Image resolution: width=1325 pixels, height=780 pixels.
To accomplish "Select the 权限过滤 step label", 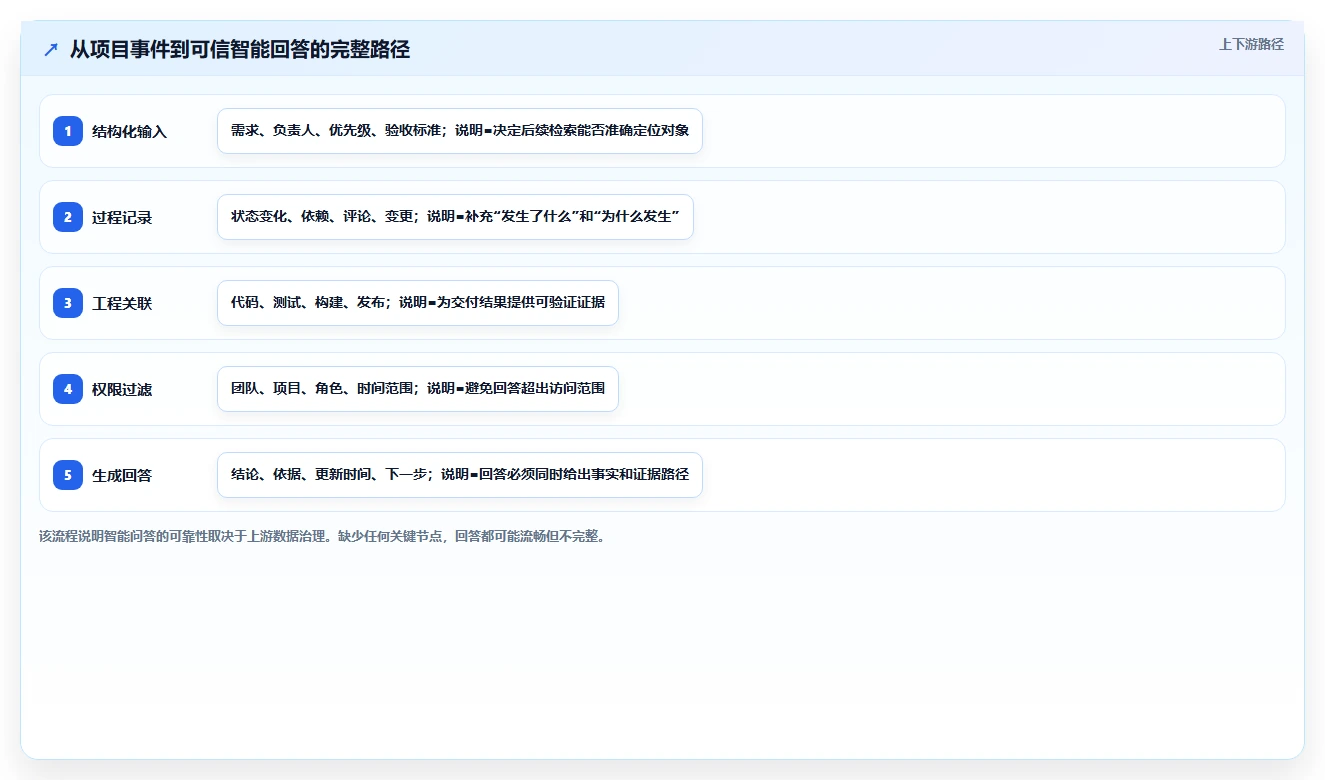I will tap(122, 389).
